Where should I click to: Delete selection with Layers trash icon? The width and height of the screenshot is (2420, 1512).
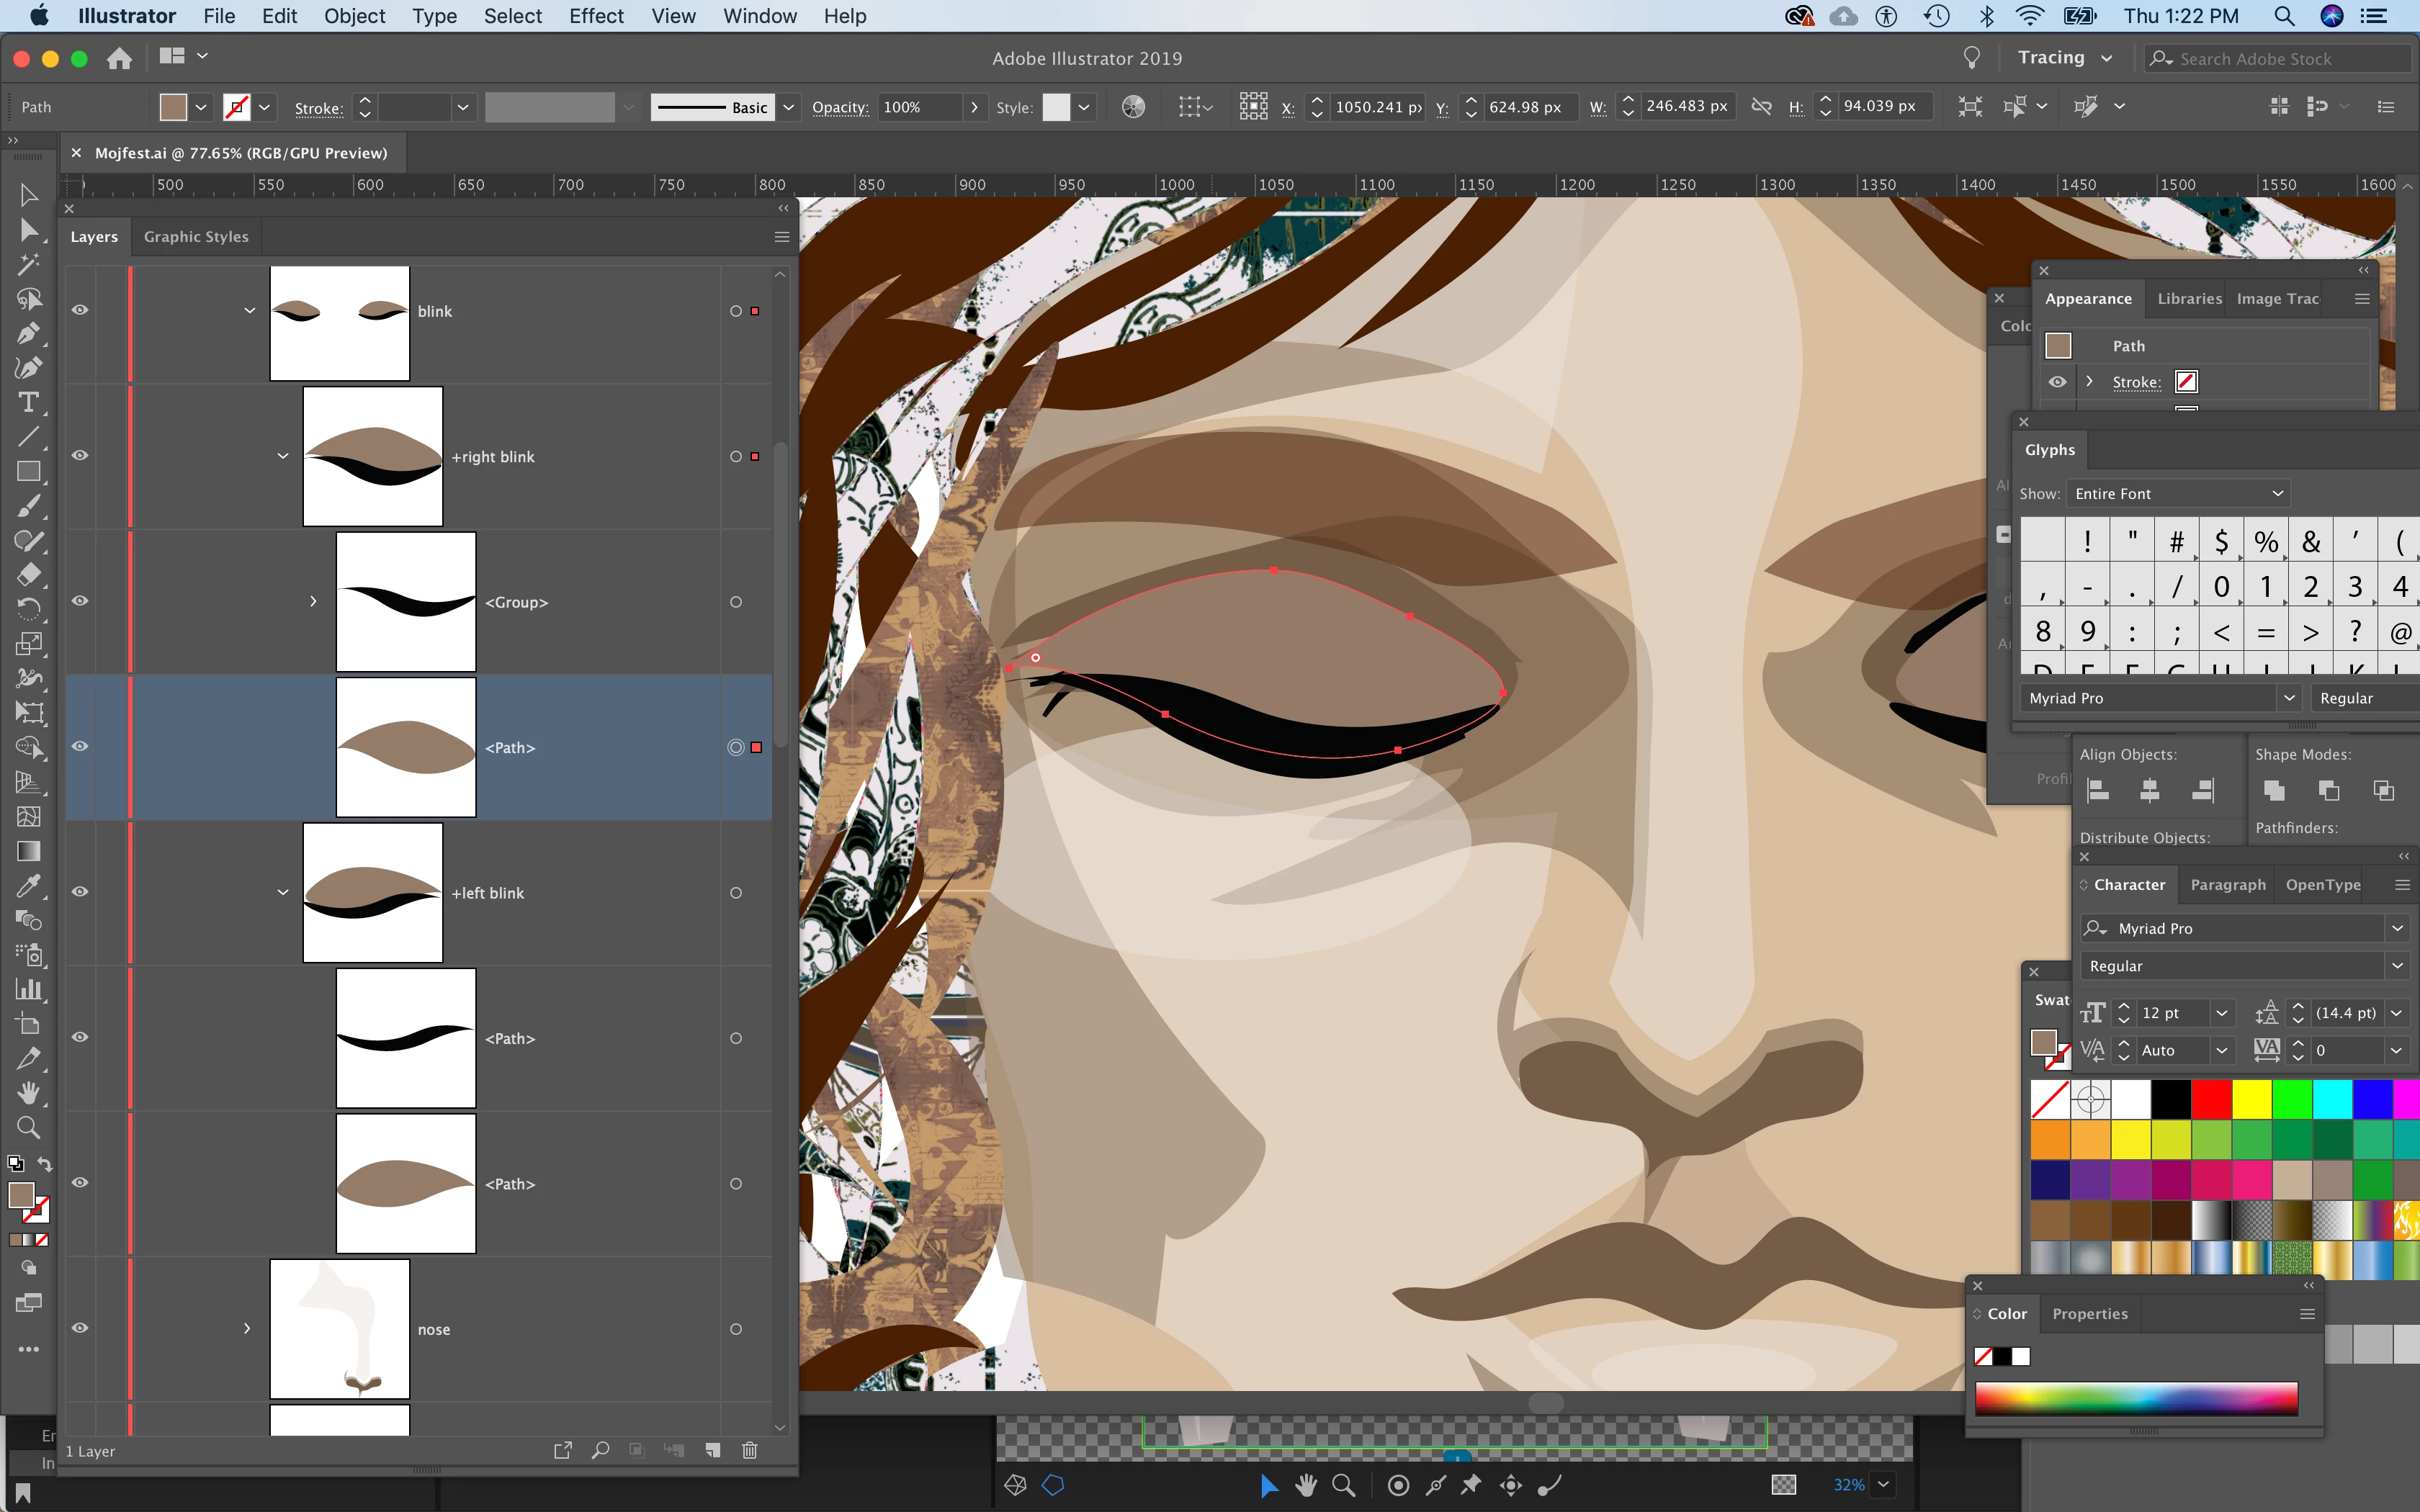(749, 1450)
